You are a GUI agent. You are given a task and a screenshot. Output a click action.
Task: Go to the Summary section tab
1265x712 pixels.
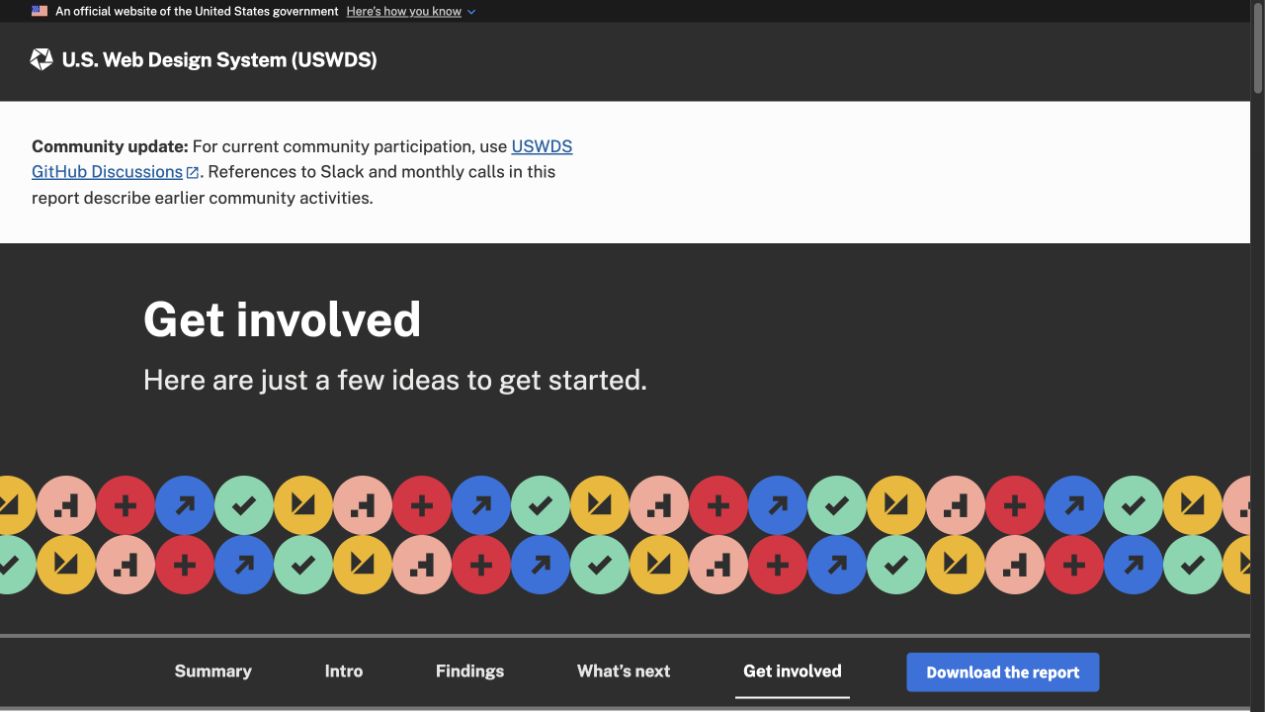tap(213, 671)
